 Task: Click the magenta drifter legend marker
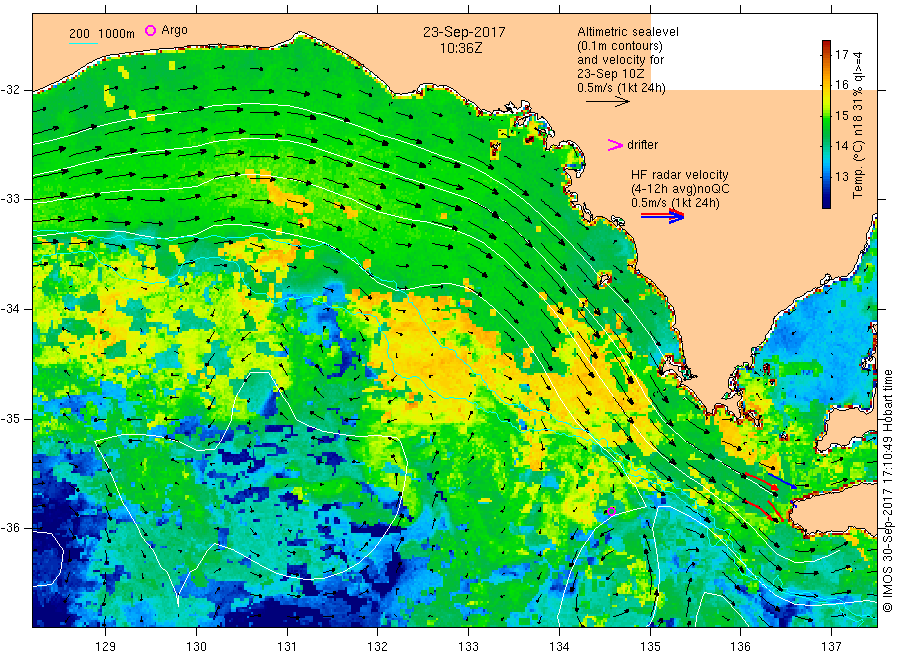pyautogui.click(x=615, y=145)
